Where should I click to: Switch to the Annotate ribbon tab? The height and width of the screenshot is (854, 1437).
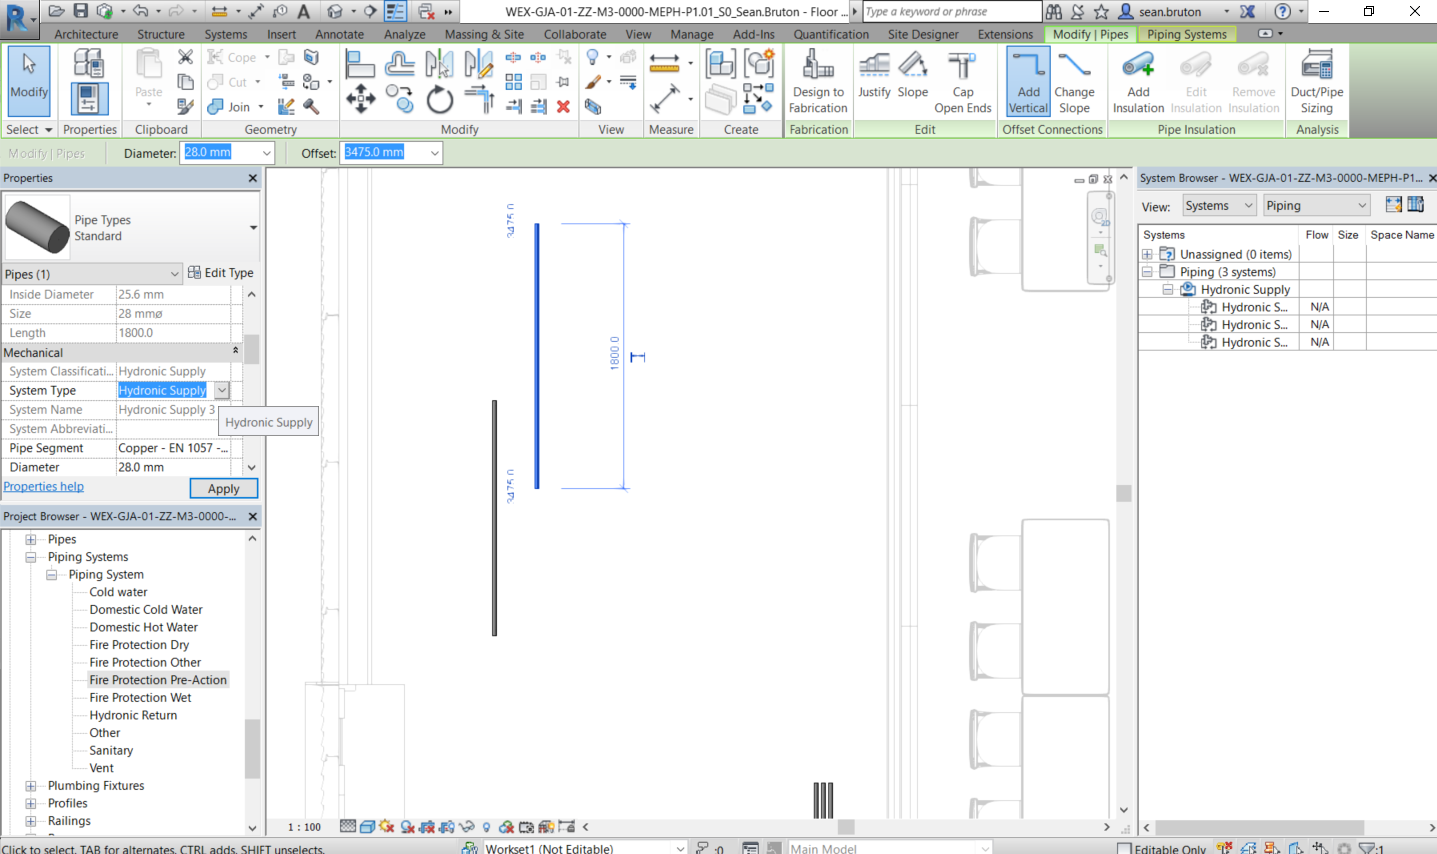click(x=339, y=33)
